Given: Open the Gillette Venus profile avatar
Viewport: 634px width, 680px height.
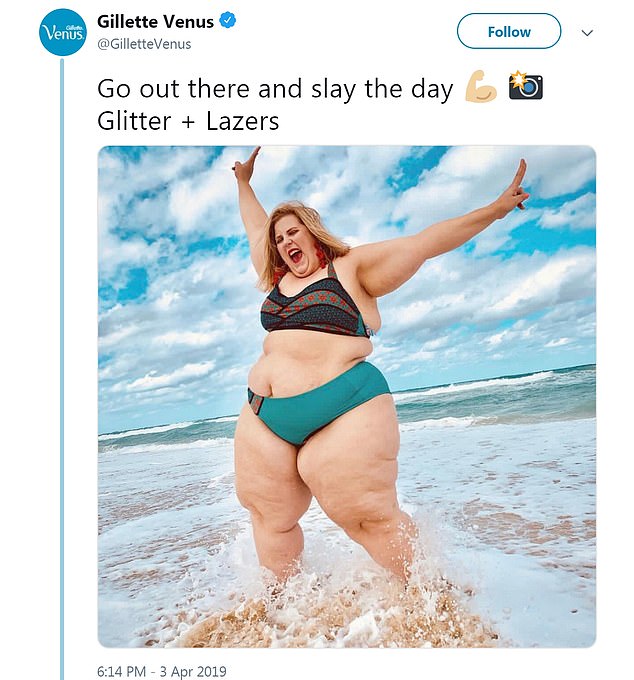Looking at the screenshot, I should click(63, 32).
